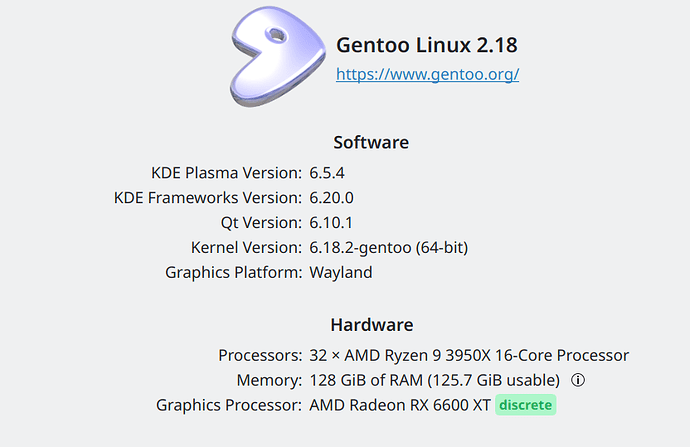The height and width of the screenshot is (447, 690).
Task: Select the Wayland graphics platform value
Action: (341, 272)
